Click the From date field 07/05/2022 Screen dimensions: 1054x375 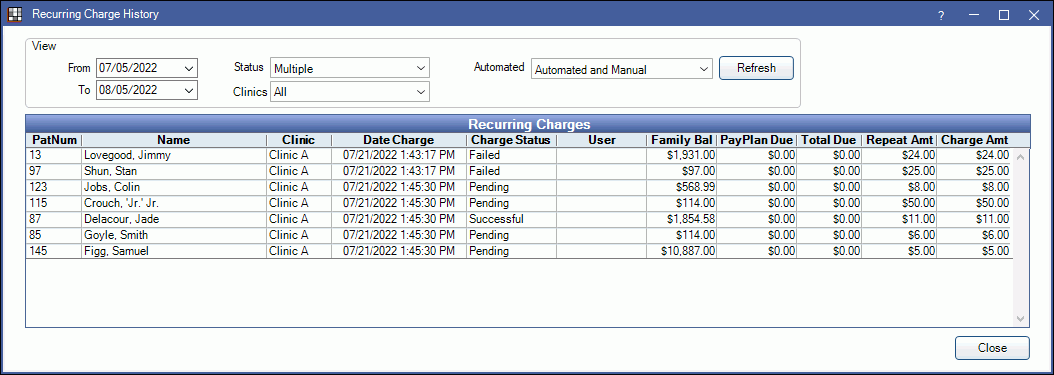(139, 68)
